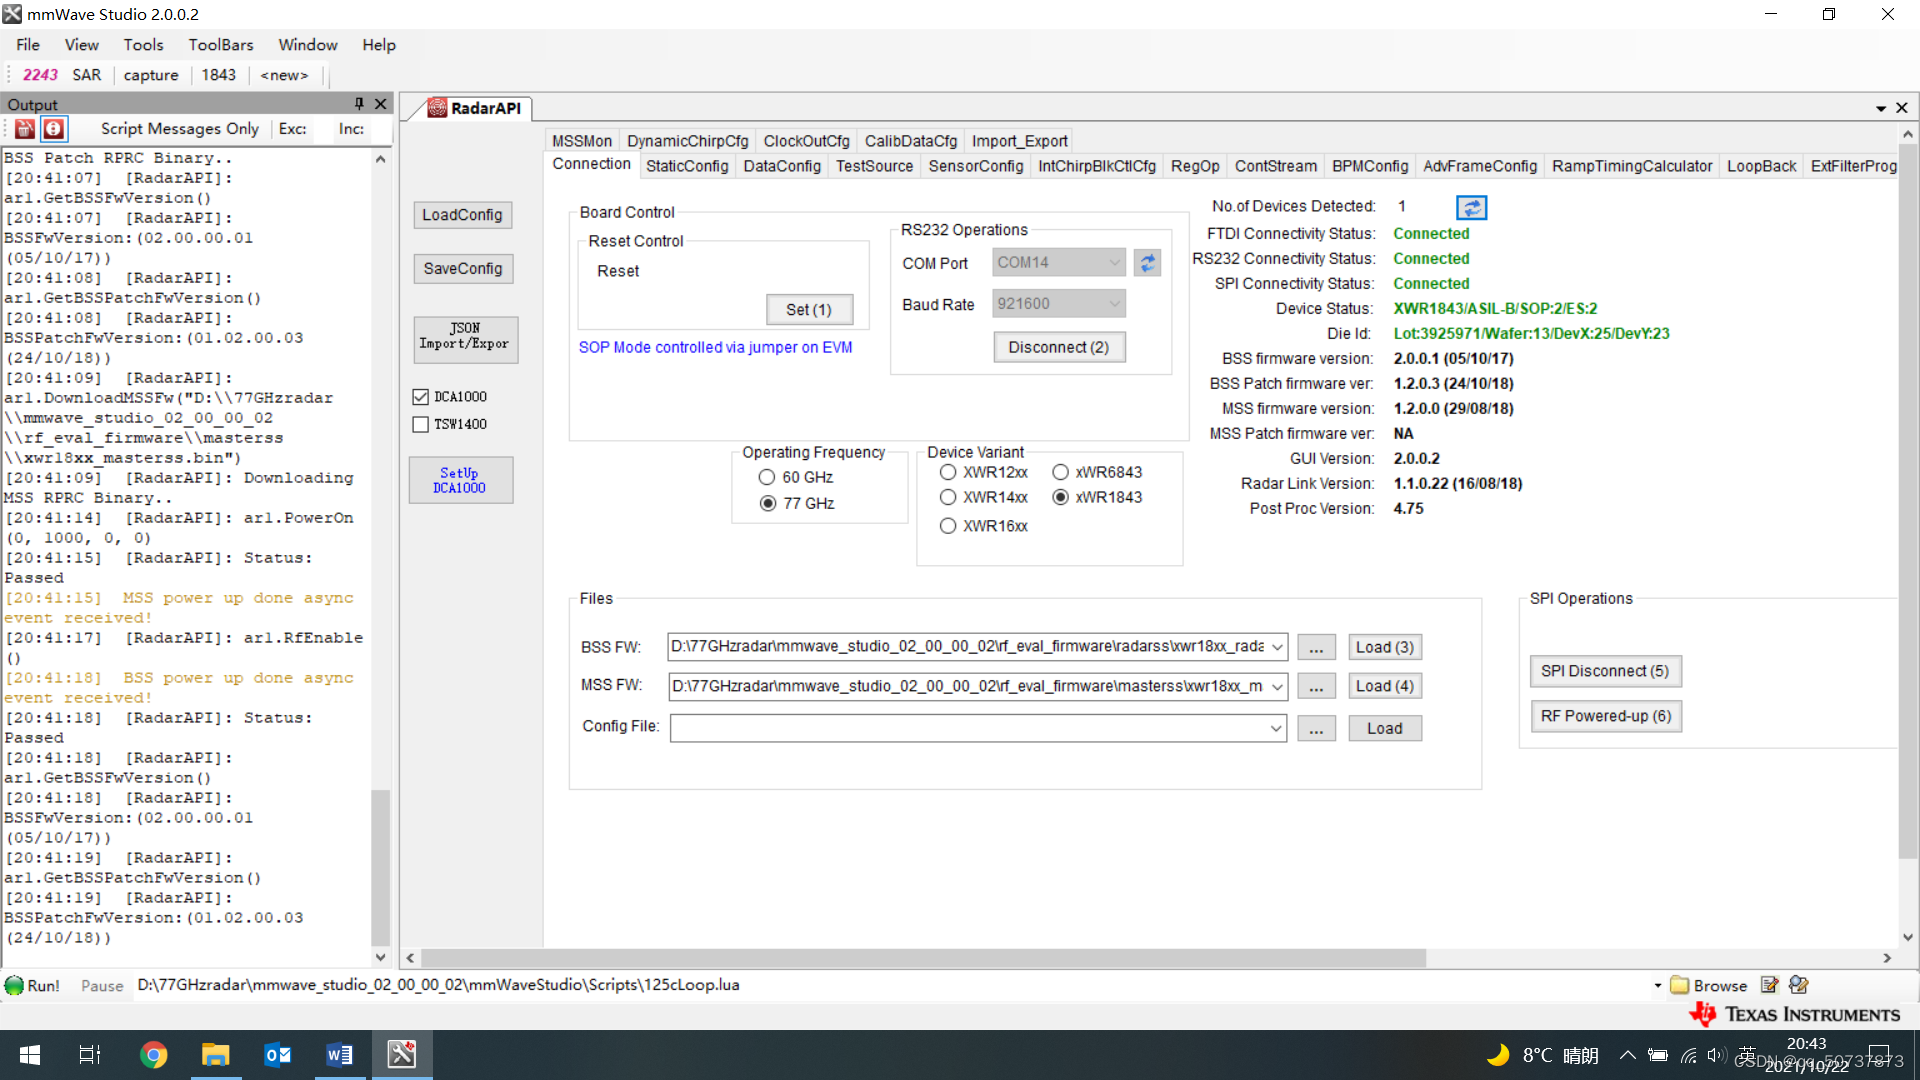Uncheck the DCA1000 checkbox
The width and height of the screenshot is (1920, 1080).
pos(421,397)
